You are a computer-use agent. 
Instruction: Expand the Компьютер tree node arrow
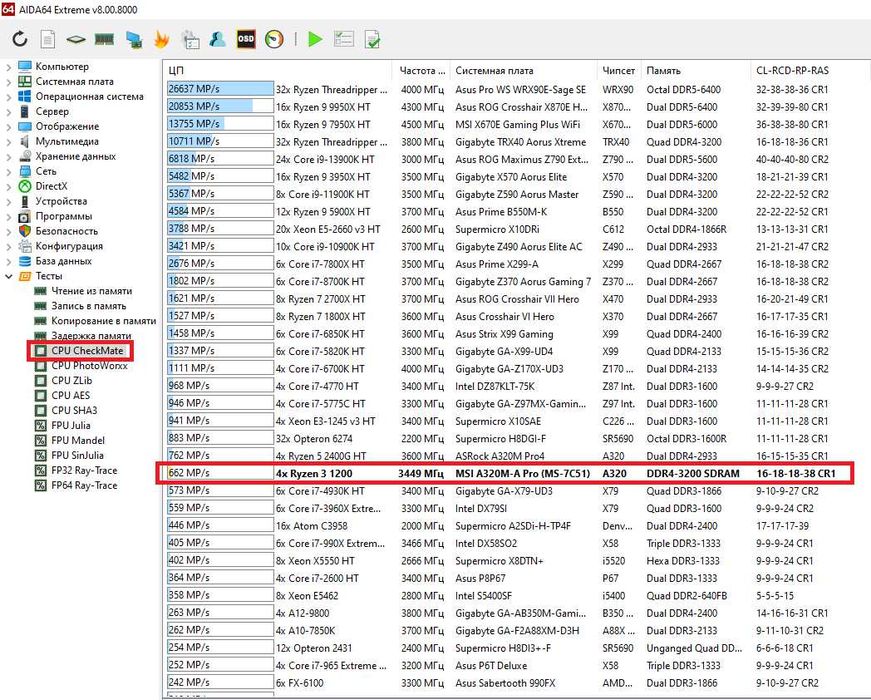pos(8,67)
